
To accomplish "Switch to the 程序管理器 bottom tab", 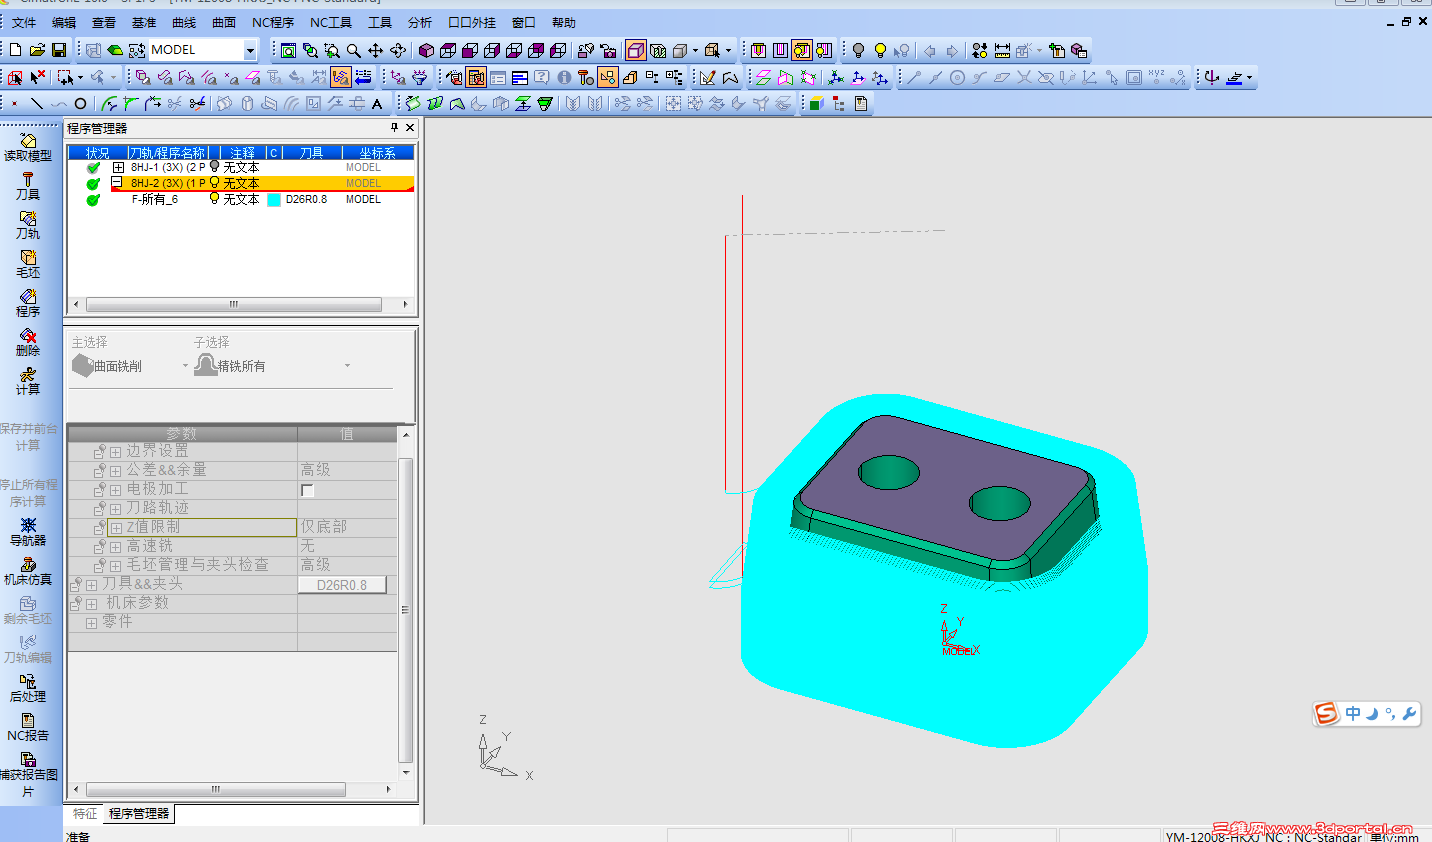I will [139, 814].
